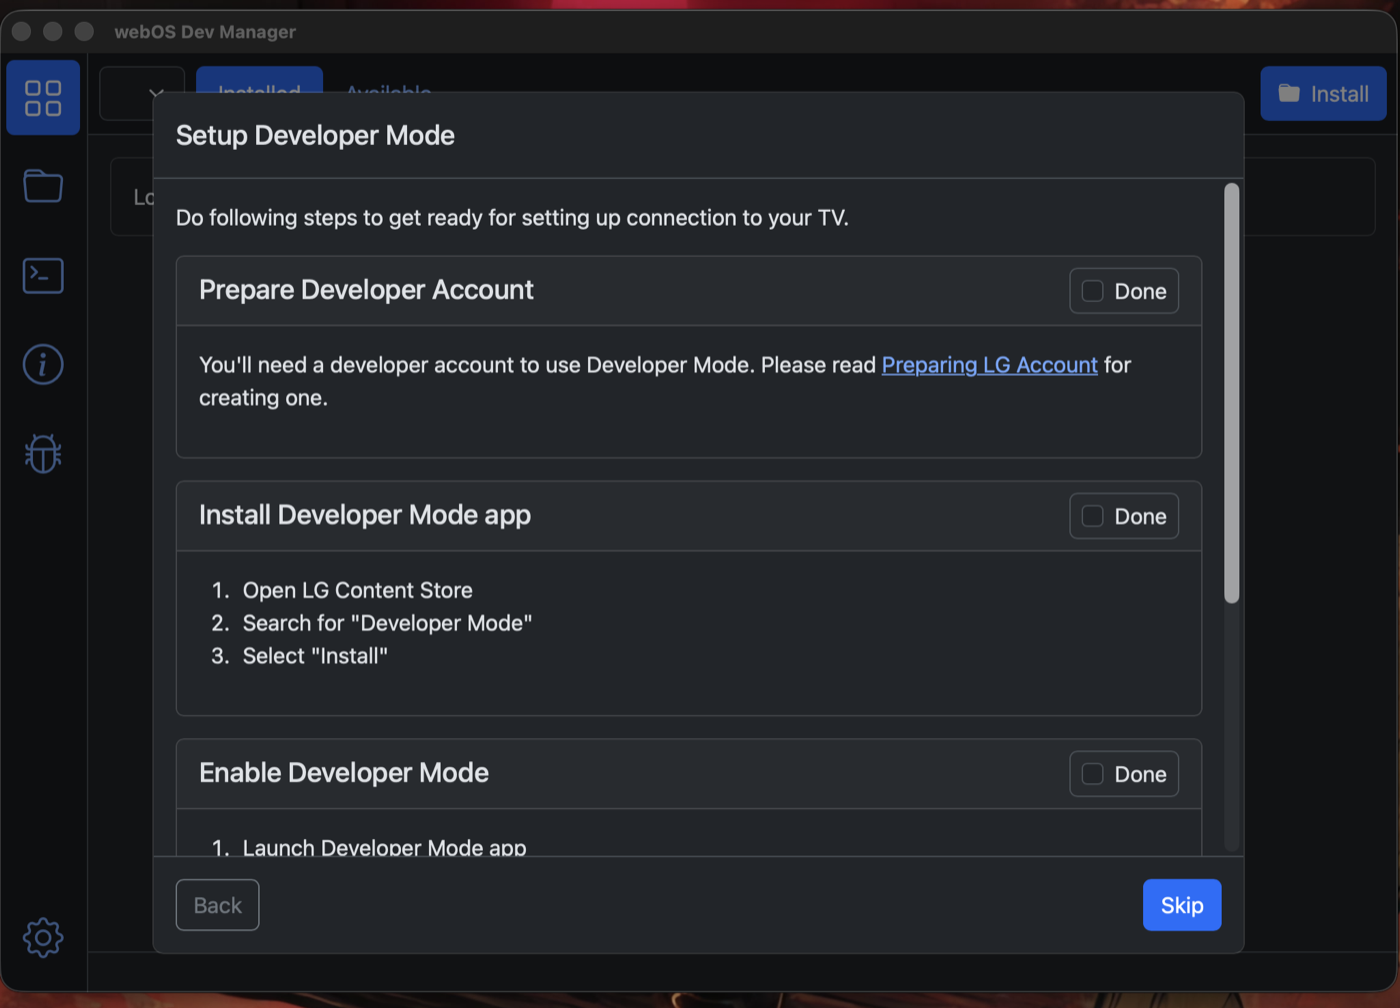Image resolution: width=1400 pixels, height=1008 pixels.
Task: Click the dialog's vertical scrollbar thumb
Action: pos(1232,393)
